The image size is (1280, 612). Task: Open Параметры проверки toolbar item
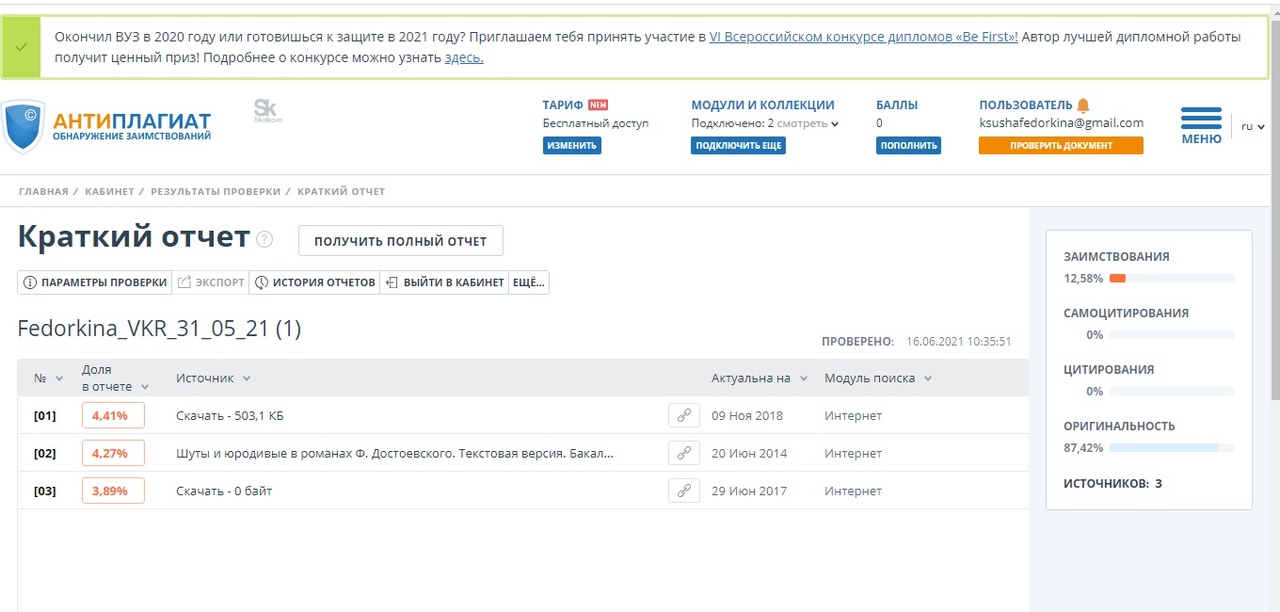point(95,282)
